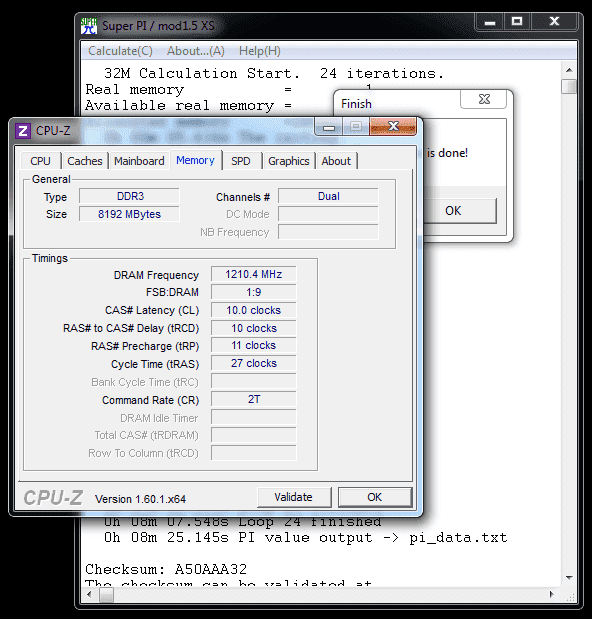Click the horizontal scrollbar left arrow in Super PI
This screenshot has width=592, height=619.
tap(89, 594)
